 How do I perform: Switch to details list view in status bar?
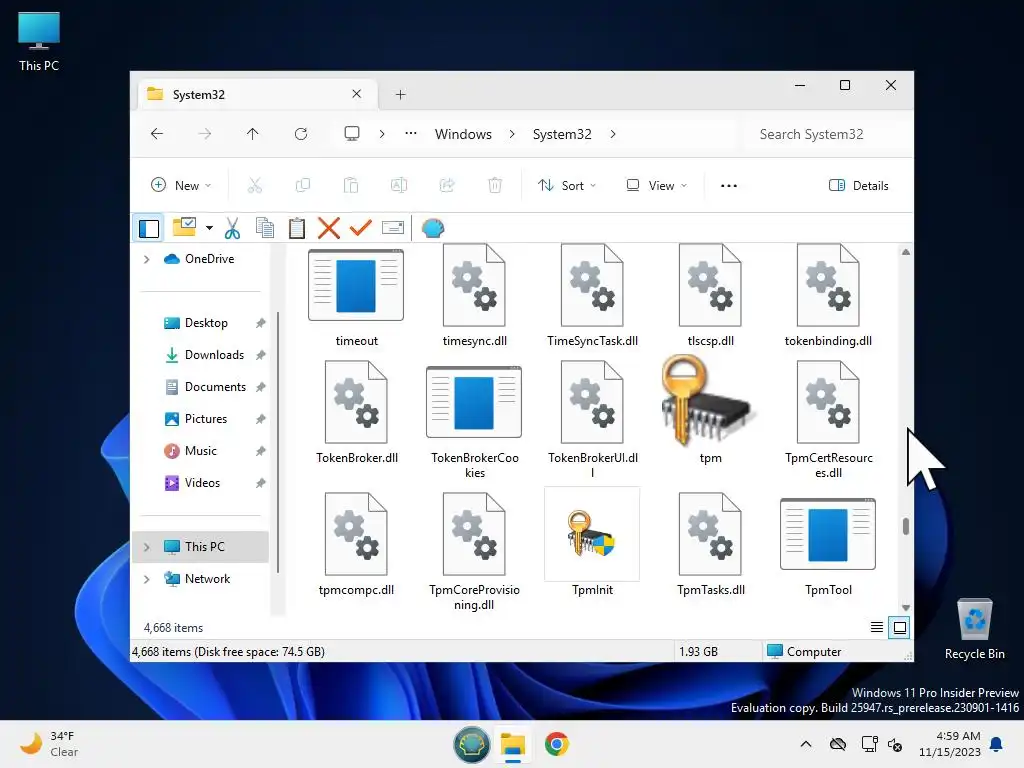point(876,628)
